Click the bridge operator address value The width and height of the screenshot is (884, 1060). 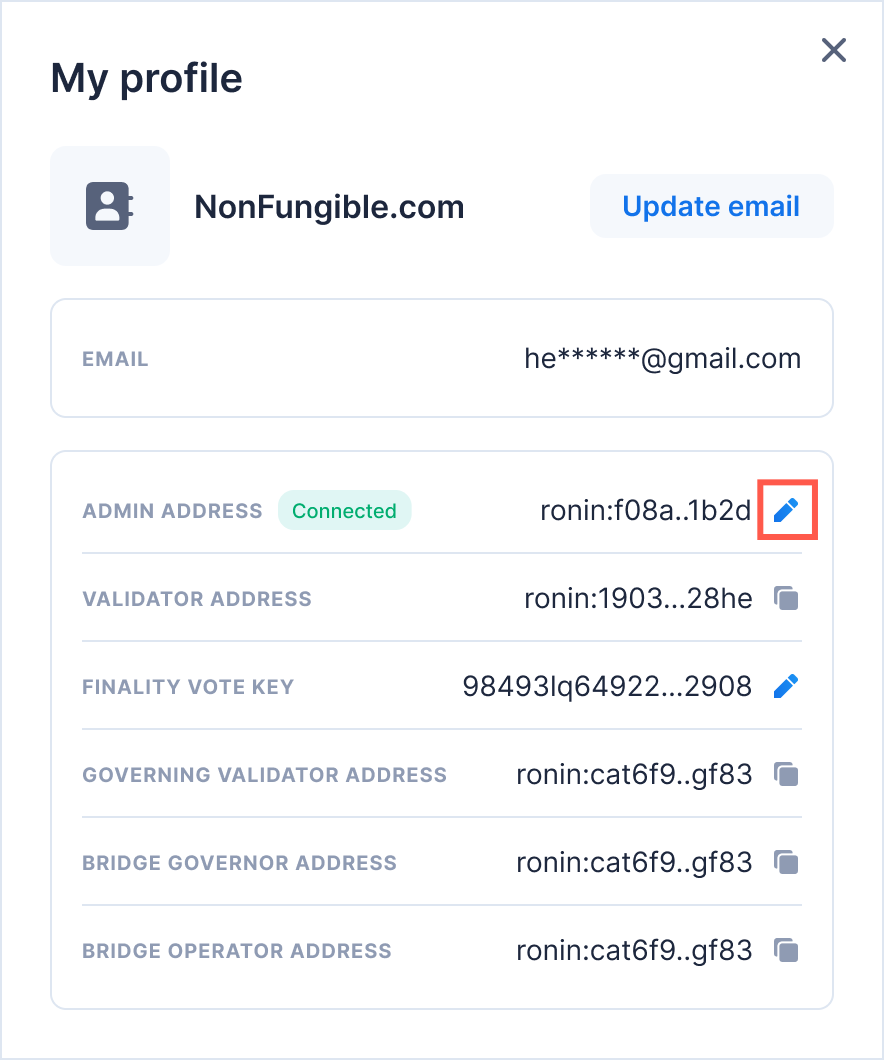click(633, 951)
